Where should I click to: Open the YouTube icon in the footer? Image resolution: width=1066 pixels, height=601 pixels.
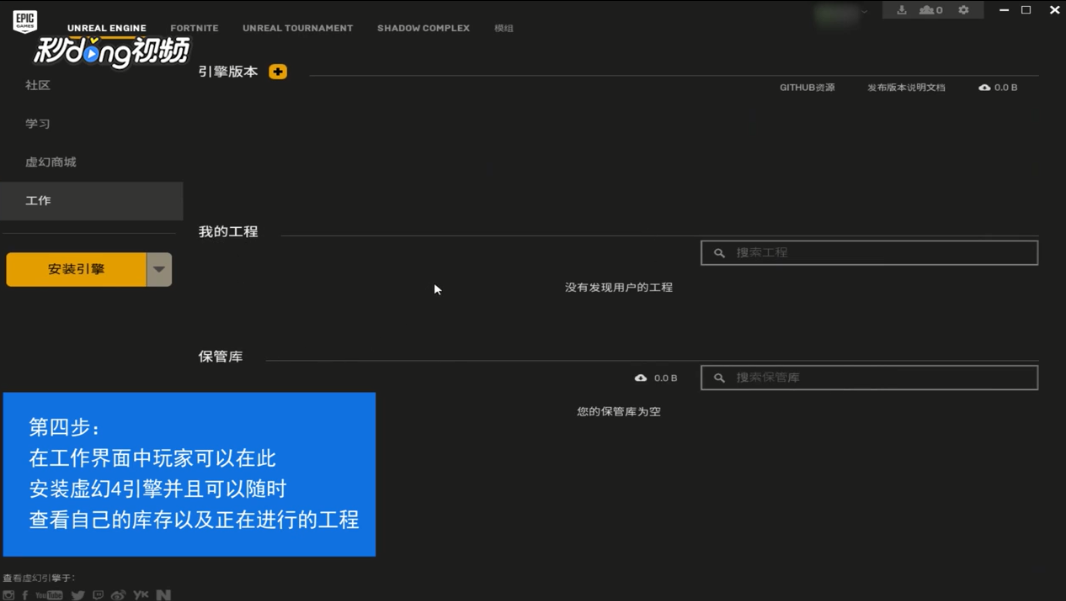pyautogui.click(x=48, y=593)
